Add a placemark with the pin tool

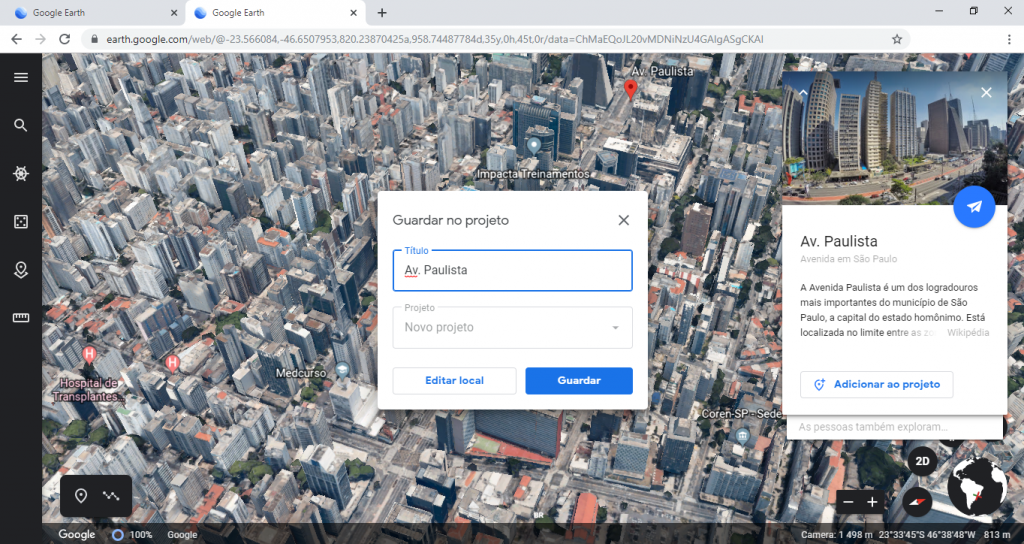80,496
